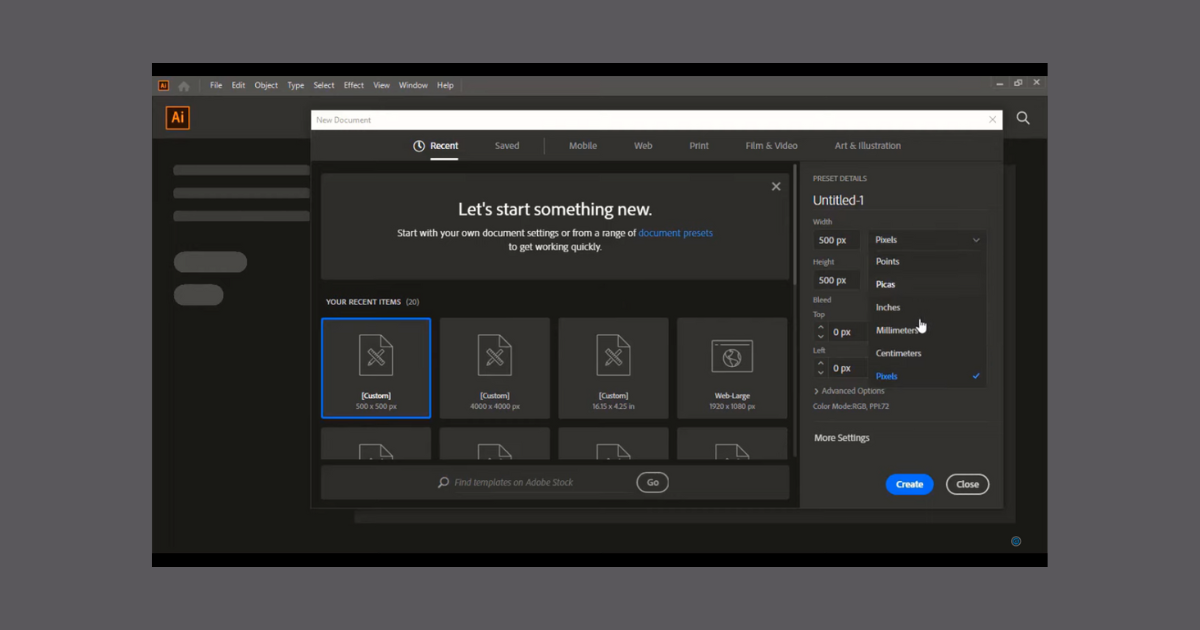
Task: Decrease Top bleed with down arrow
Action: coord(821,337)
